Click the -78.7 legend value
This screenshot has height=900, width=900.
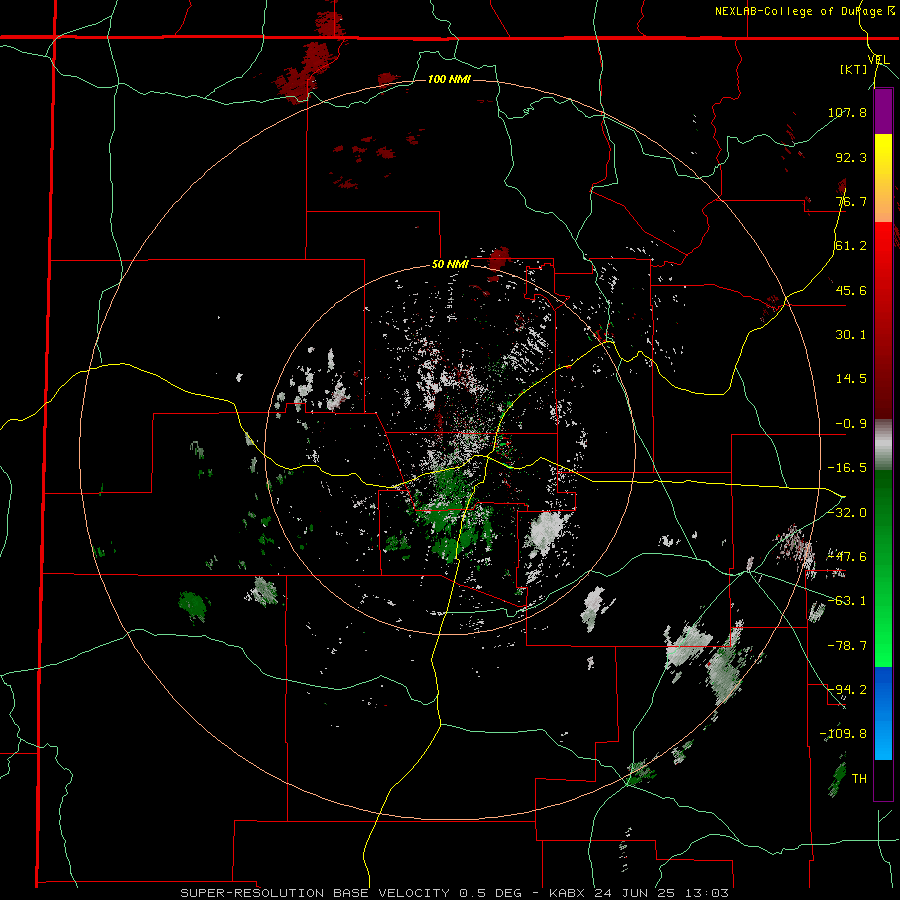(847, 646)
